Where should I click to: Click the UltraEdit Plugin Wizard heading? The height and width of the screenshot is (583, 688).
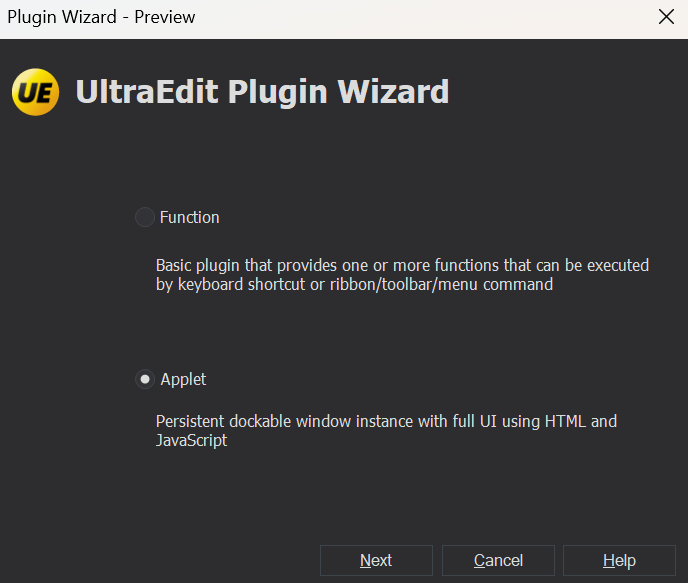click(262, 92)
